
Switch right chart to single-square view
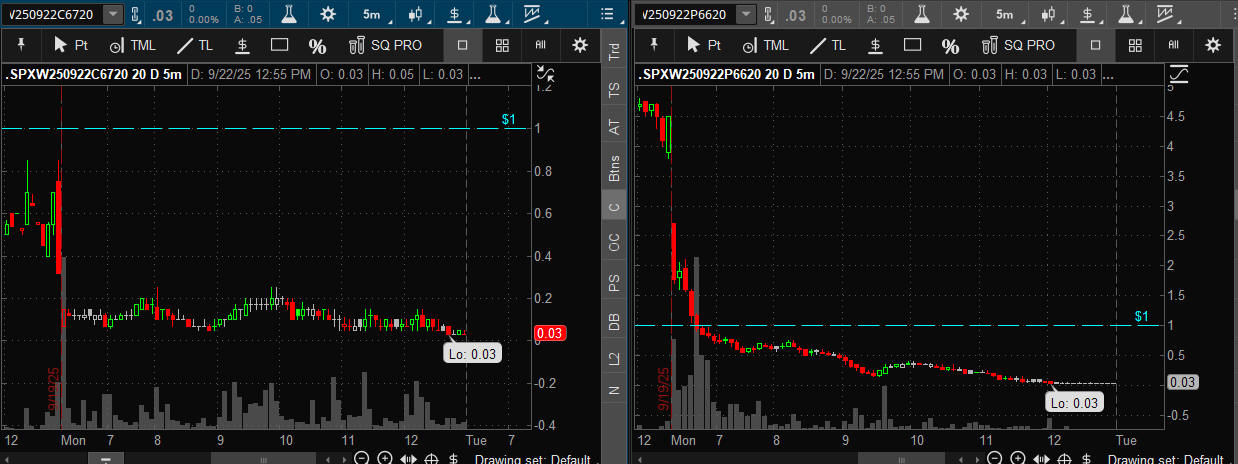tap(1095, 44)
